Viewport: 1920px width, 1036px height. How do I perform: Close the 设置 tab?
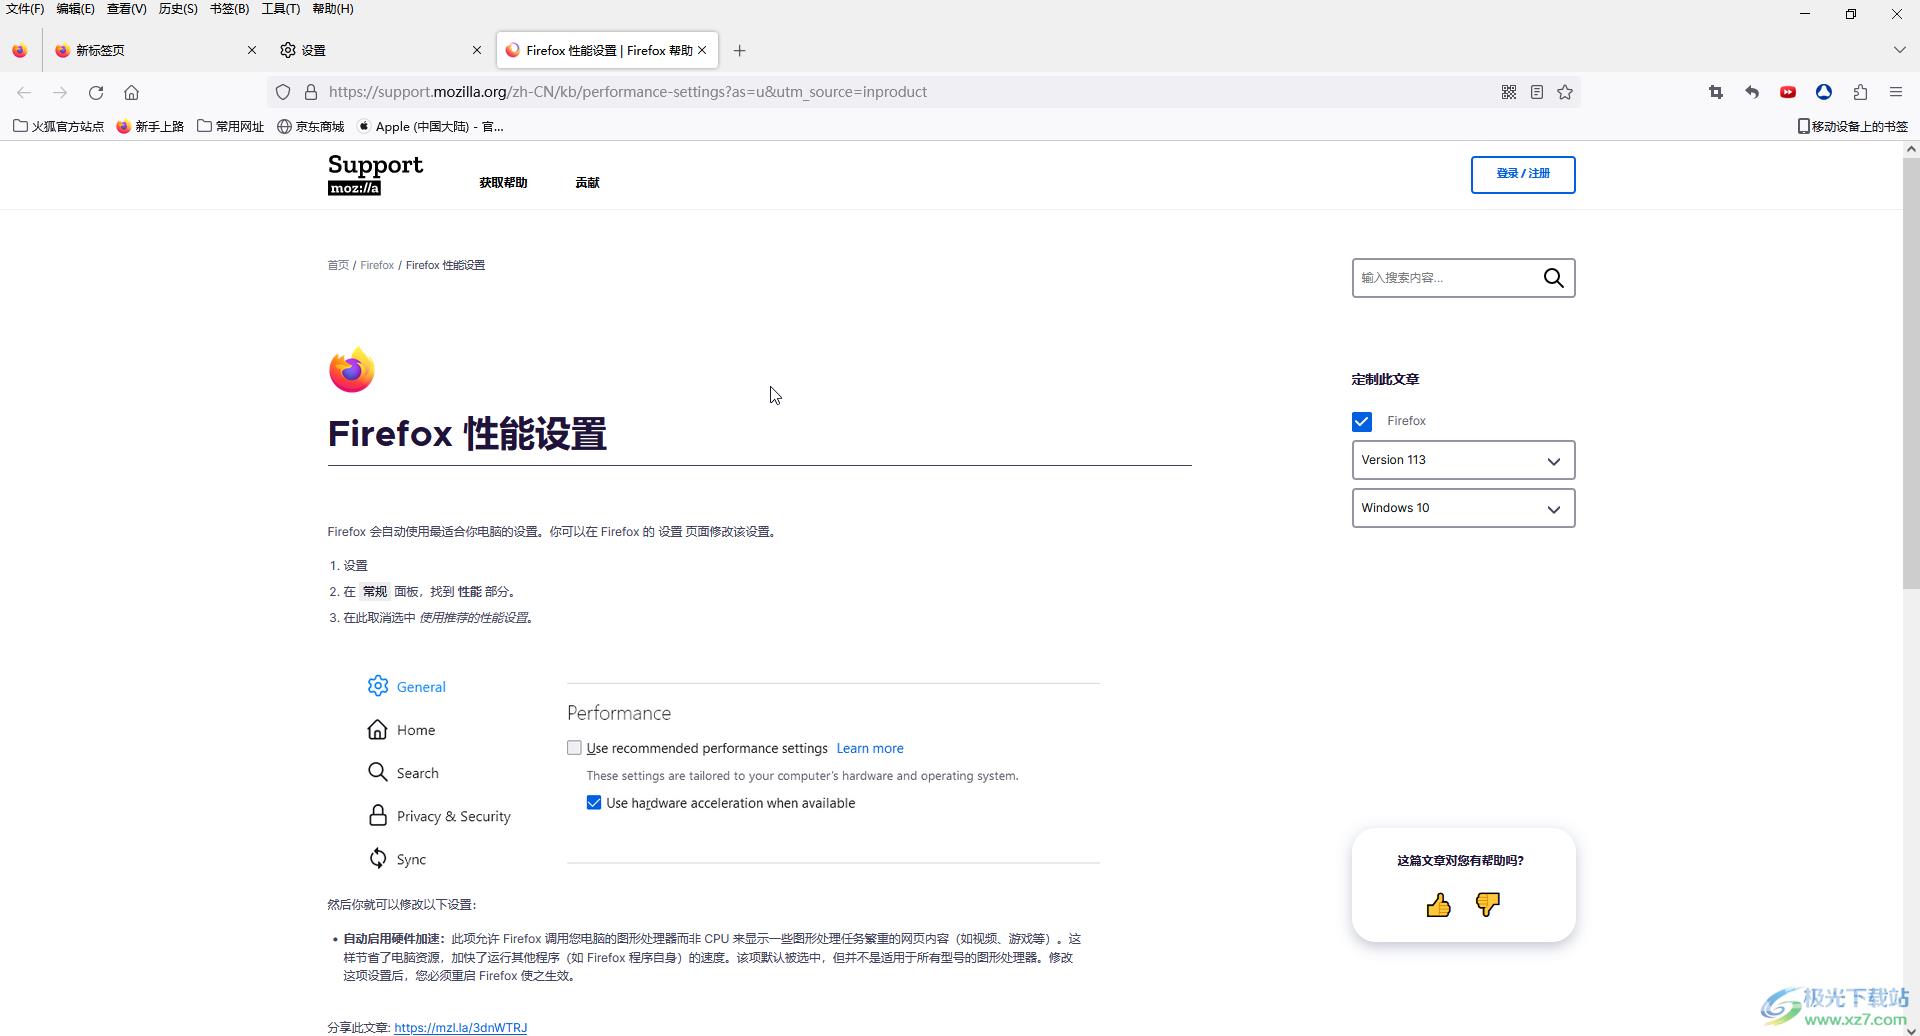pos(477,50)
